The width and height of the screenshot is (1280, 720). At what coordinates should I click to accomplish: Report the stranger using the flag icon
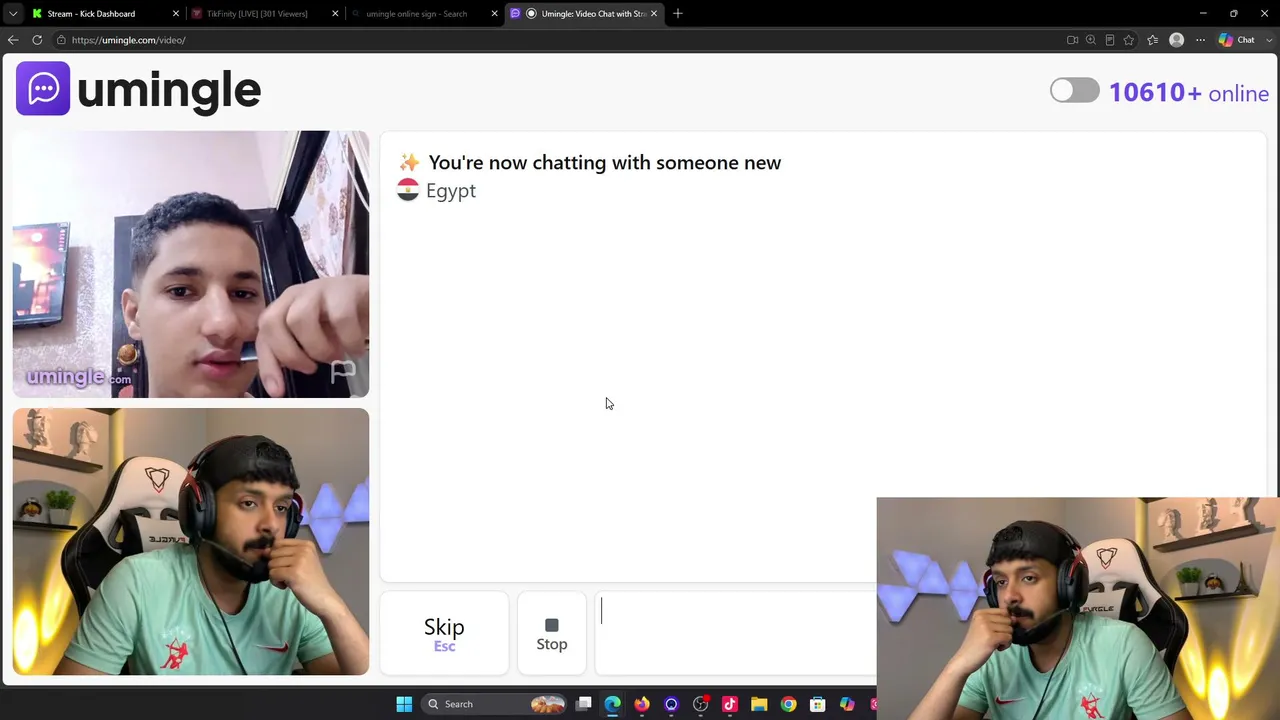click(343, 371)
